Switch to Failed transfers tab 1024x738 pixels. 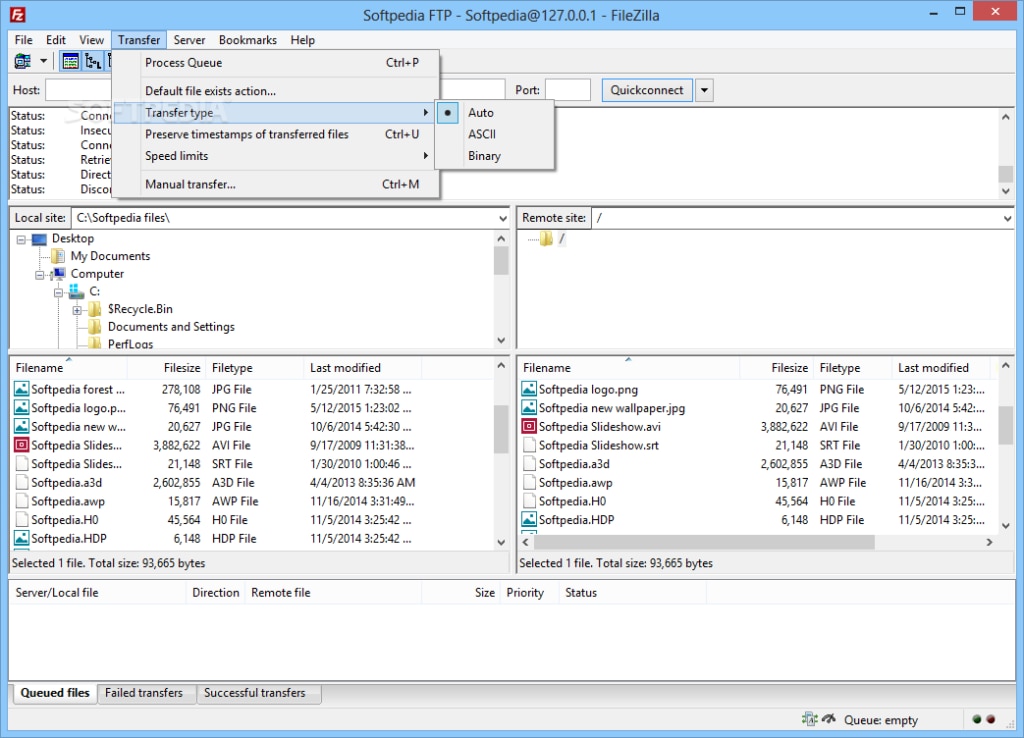click(144, 693)
